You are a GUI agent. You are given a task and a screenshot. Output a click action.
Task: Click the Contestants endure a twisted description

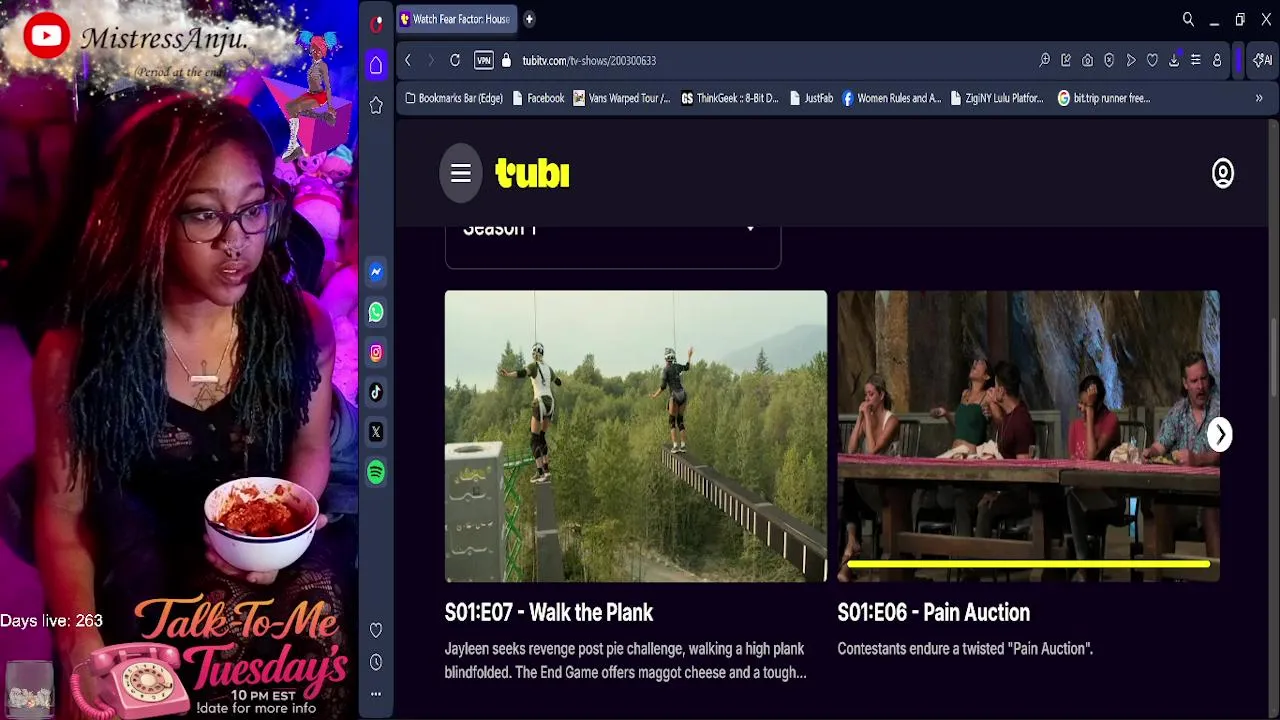pyautogui.click(x=965, y=649)
